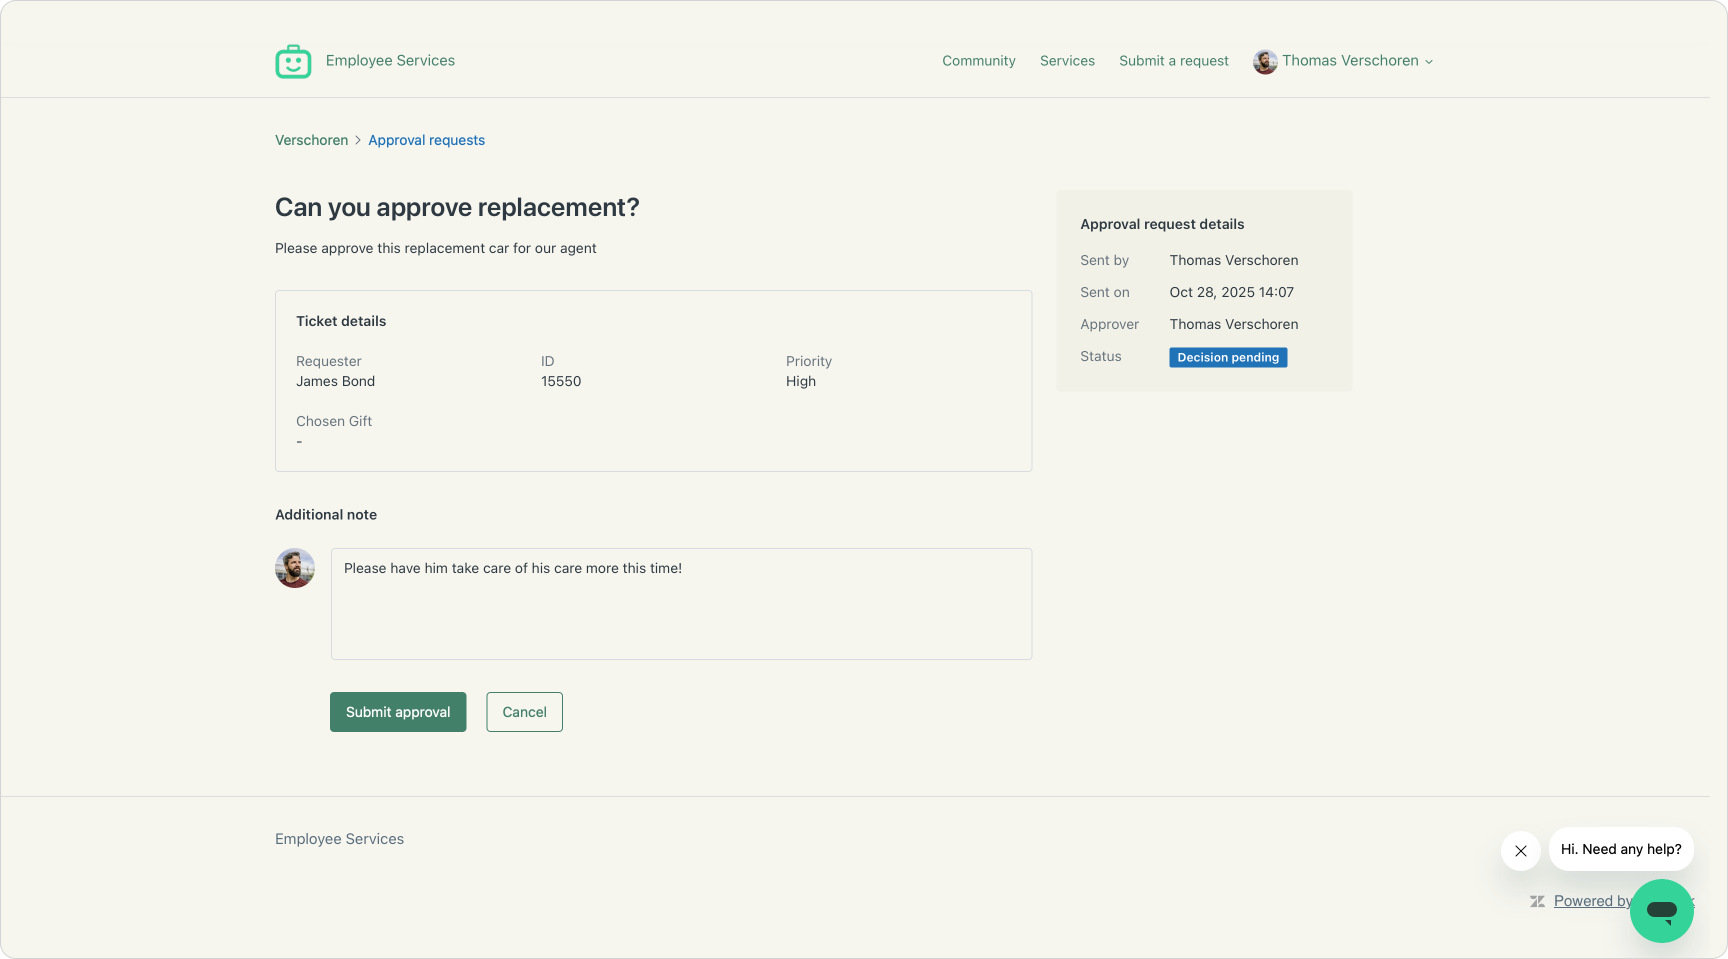
Task: Launch the green chat messenger icon
Action: point(1661,910)
